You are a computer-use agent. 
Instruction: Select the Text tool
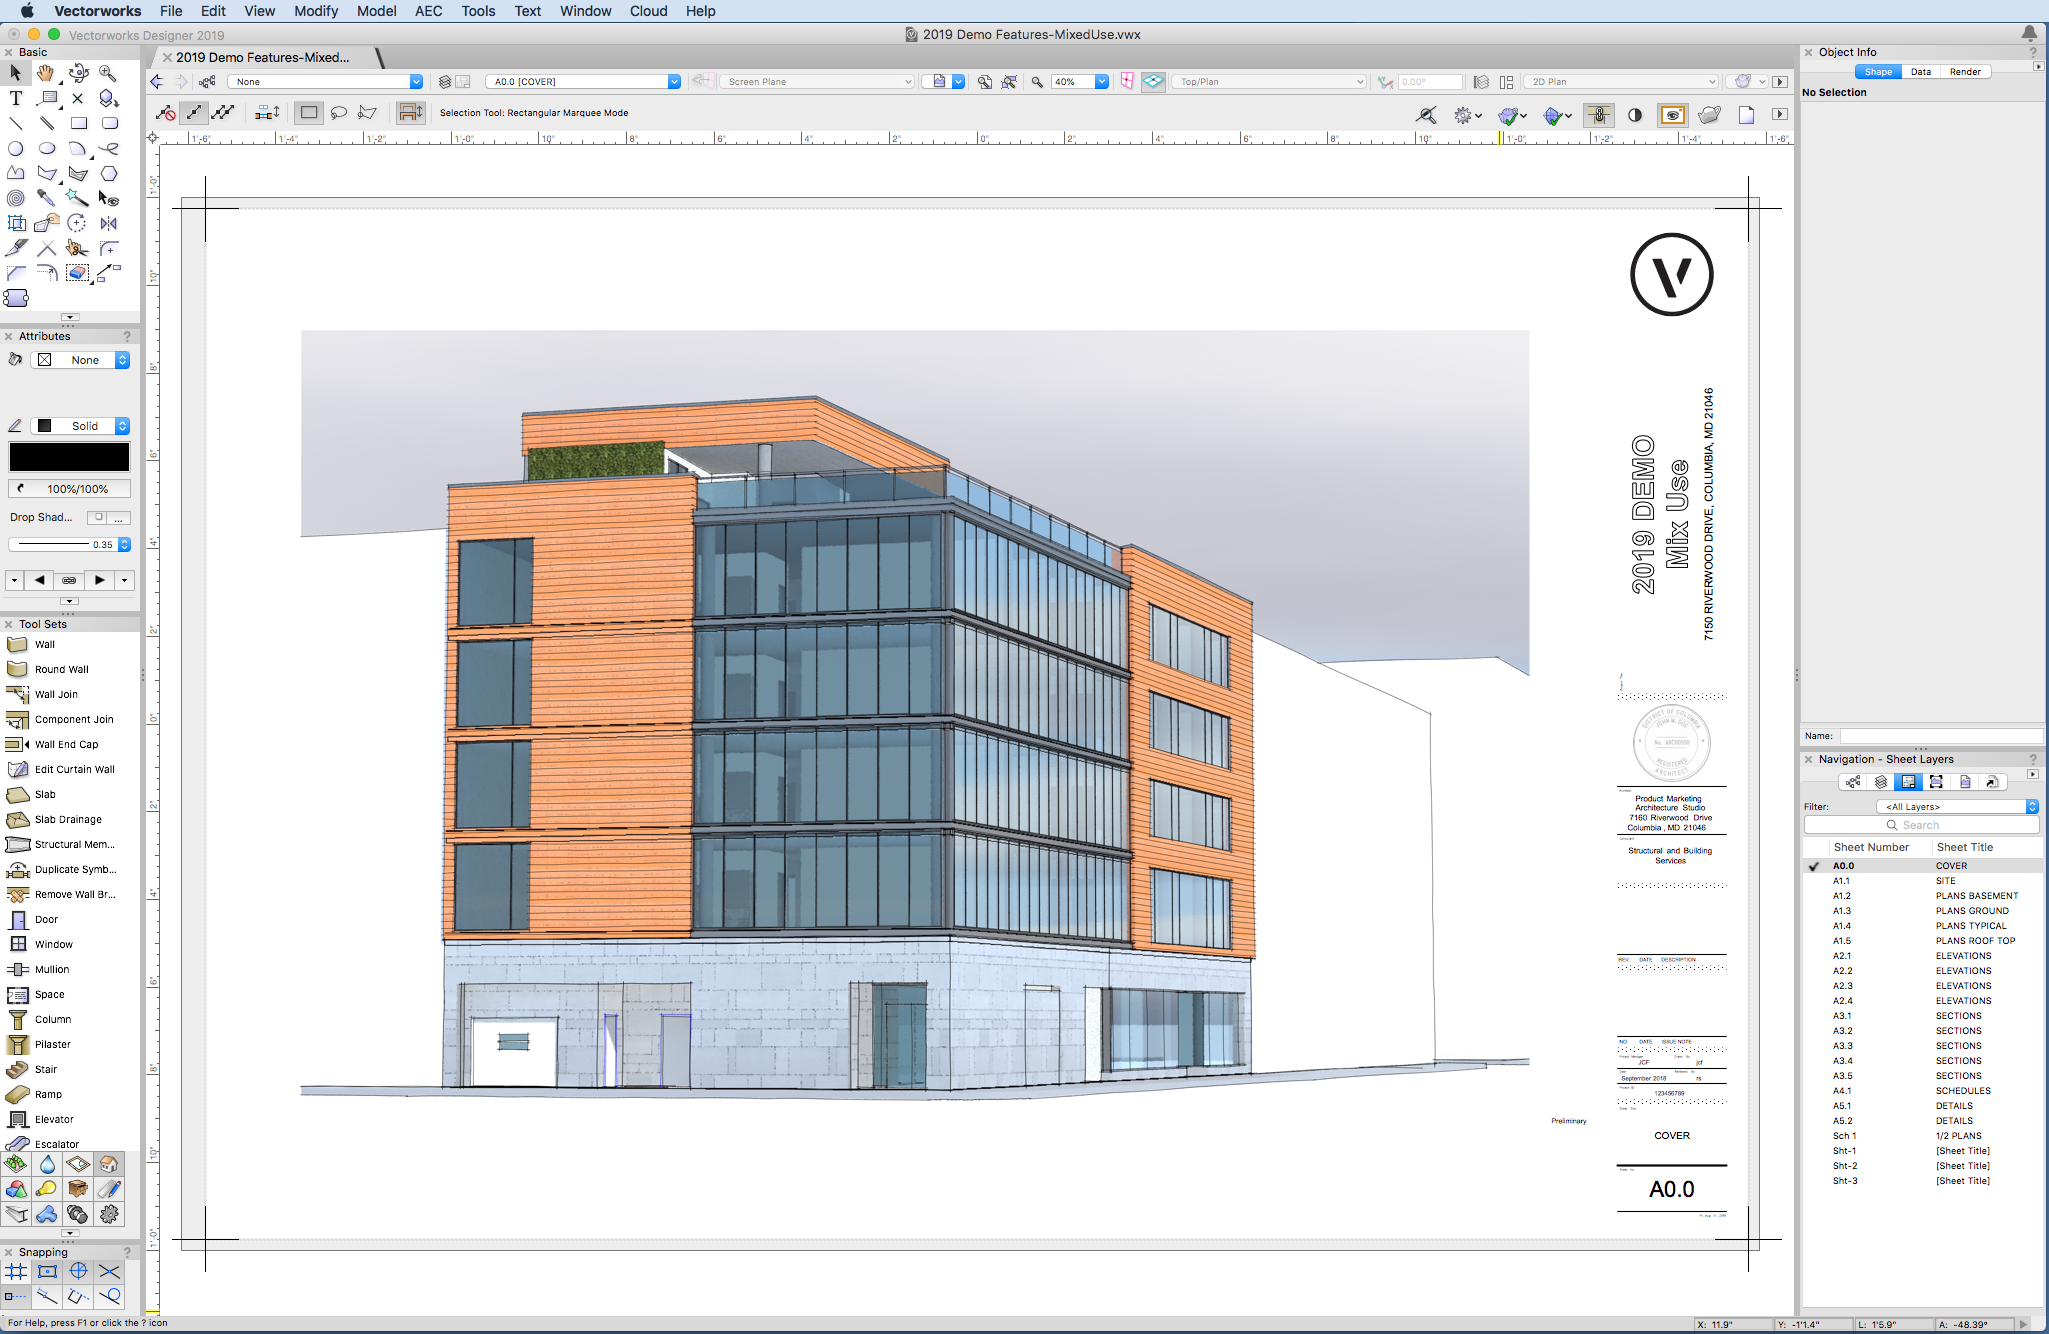click(x=15, y=98)
